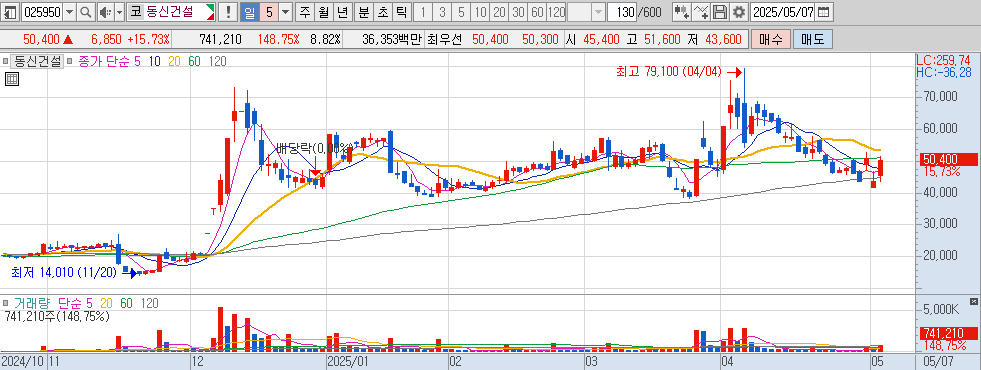Image resolution: width=981 pixels, height=370 pixels.
Task: Click the current price 50,400 in quote bar
Action: pos(41,39)
